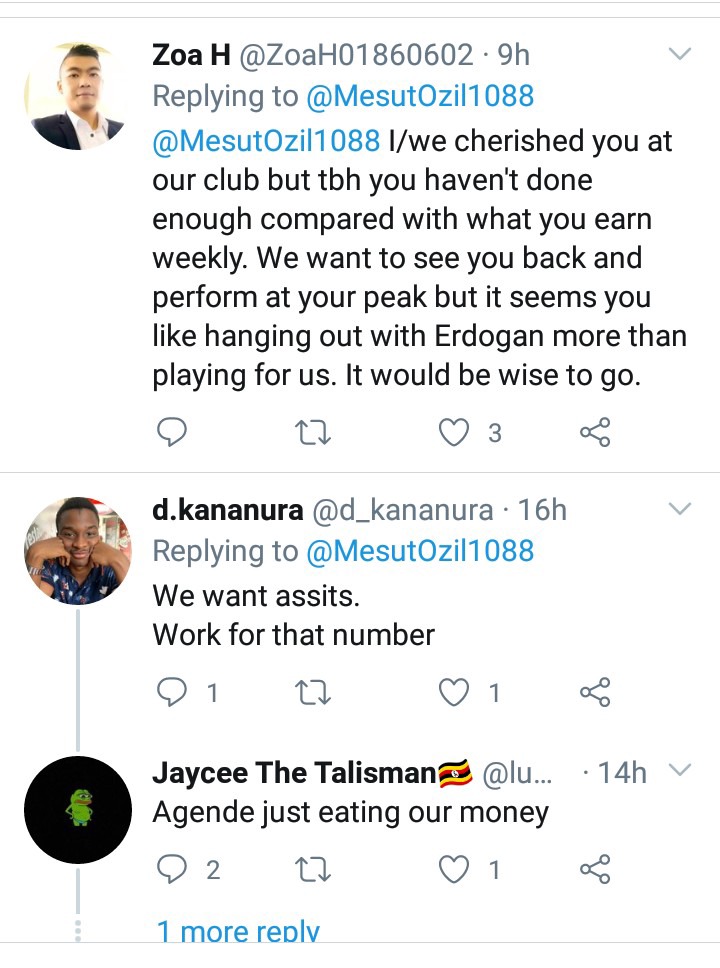The image size is (720, 968).
Task: Like Zoa H's tweet
Action: click(x=455, y=432)
